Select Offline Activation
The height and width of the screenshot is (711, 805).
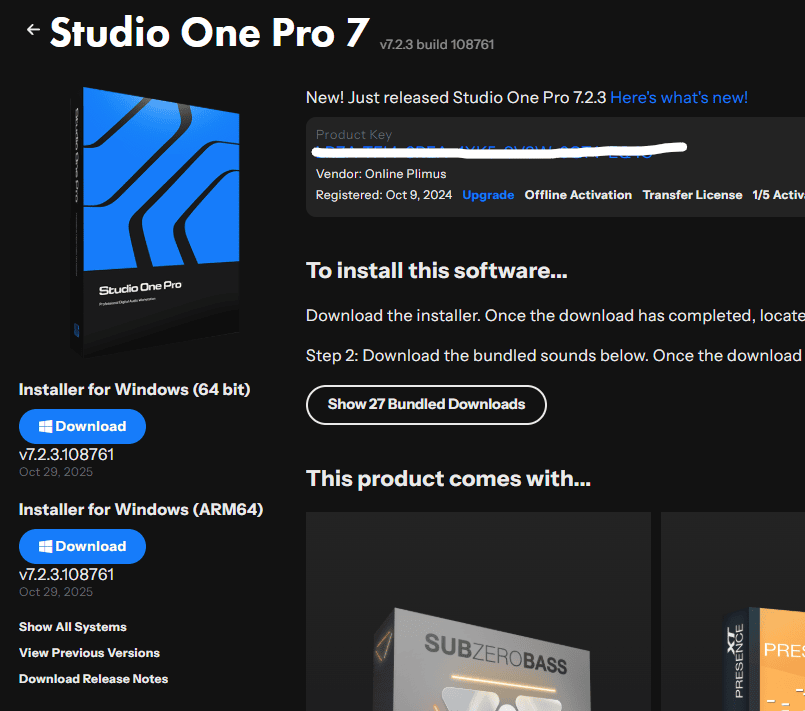pyautogui.click(x=578, y=195)
